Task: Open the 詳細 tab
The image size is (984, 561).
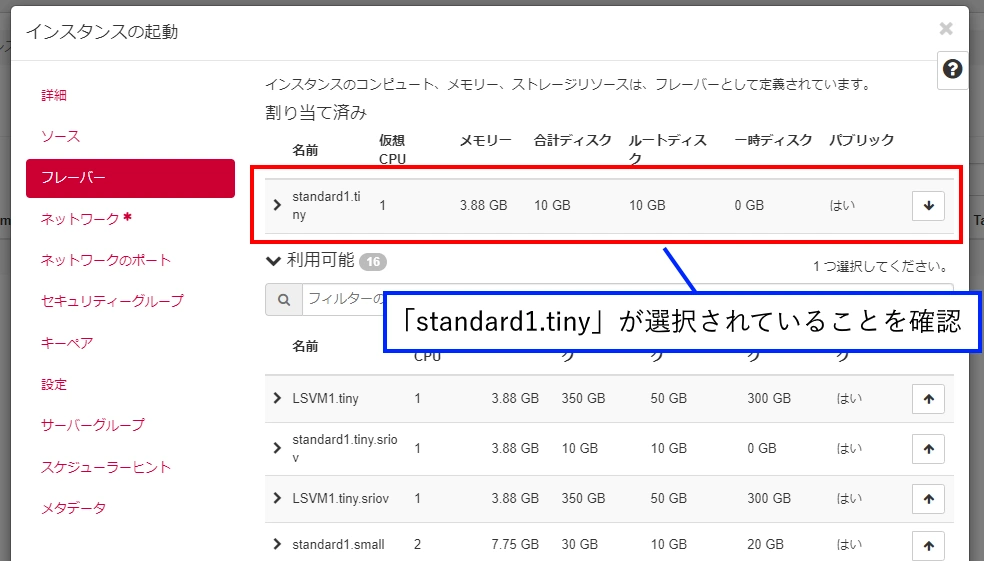Action: click(54, 95)
